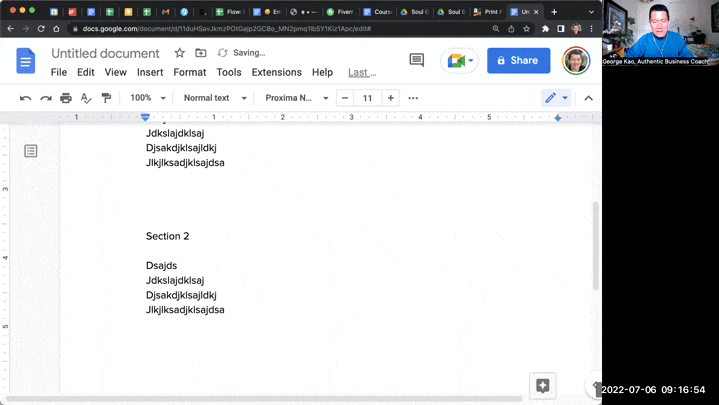The image size is (719, 405).
Task: Open the Extensions menu
Action: pos(277,72)
